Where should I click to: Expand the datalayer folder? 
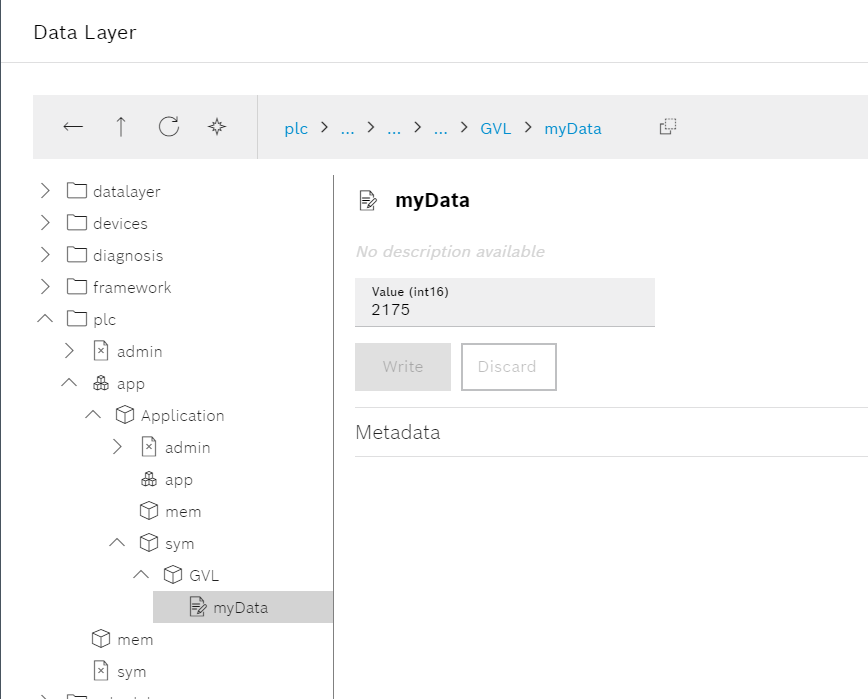45,191
